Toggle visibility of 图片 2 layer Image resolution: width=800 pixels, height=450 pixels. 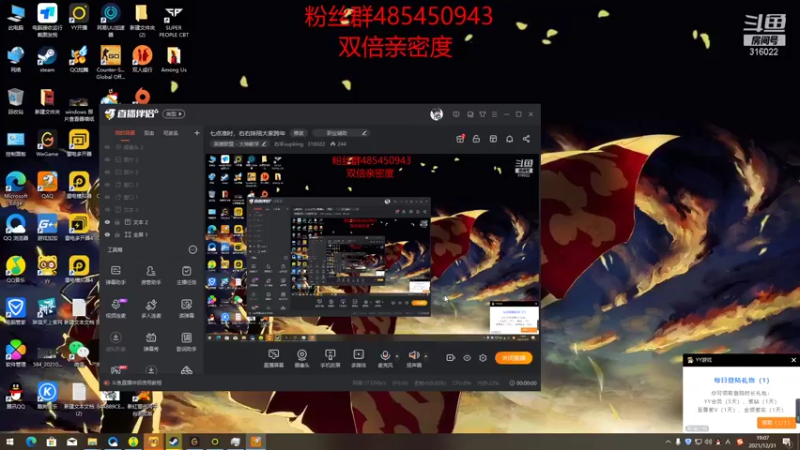click(108, 172)
